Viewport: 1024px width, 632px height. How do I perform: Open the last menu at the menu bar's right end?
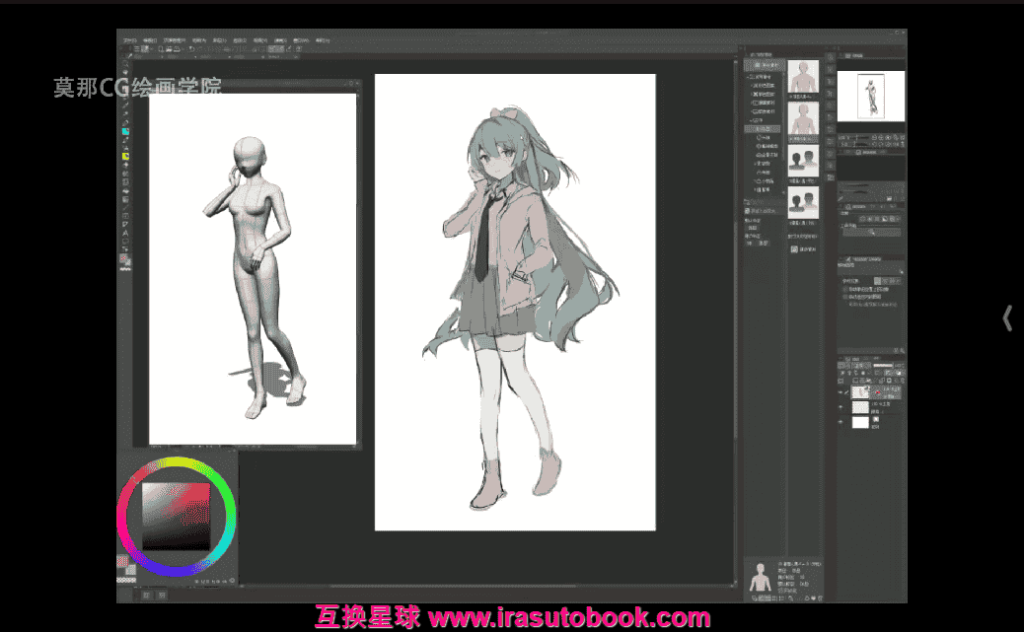pos(322,40)
